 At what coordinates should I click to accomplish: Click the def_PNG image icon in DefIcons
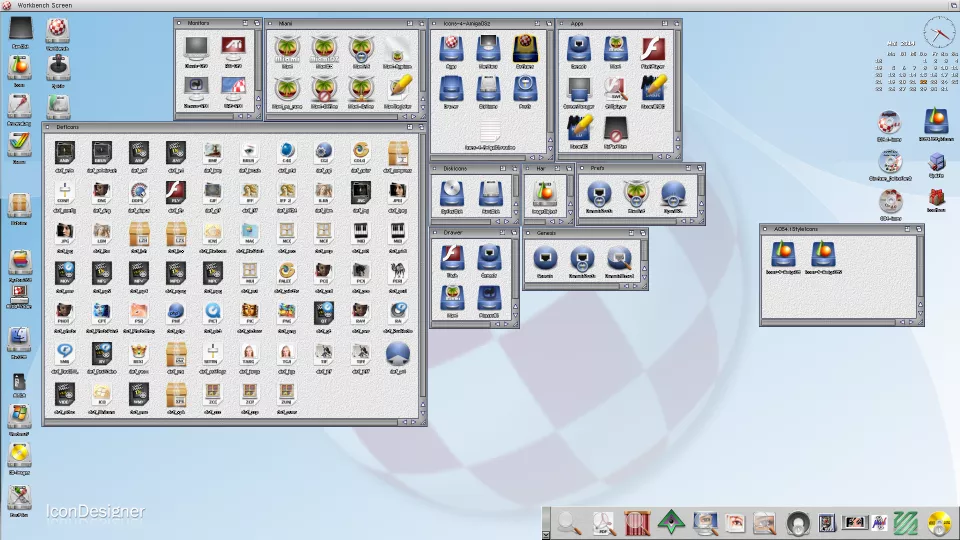285,312
